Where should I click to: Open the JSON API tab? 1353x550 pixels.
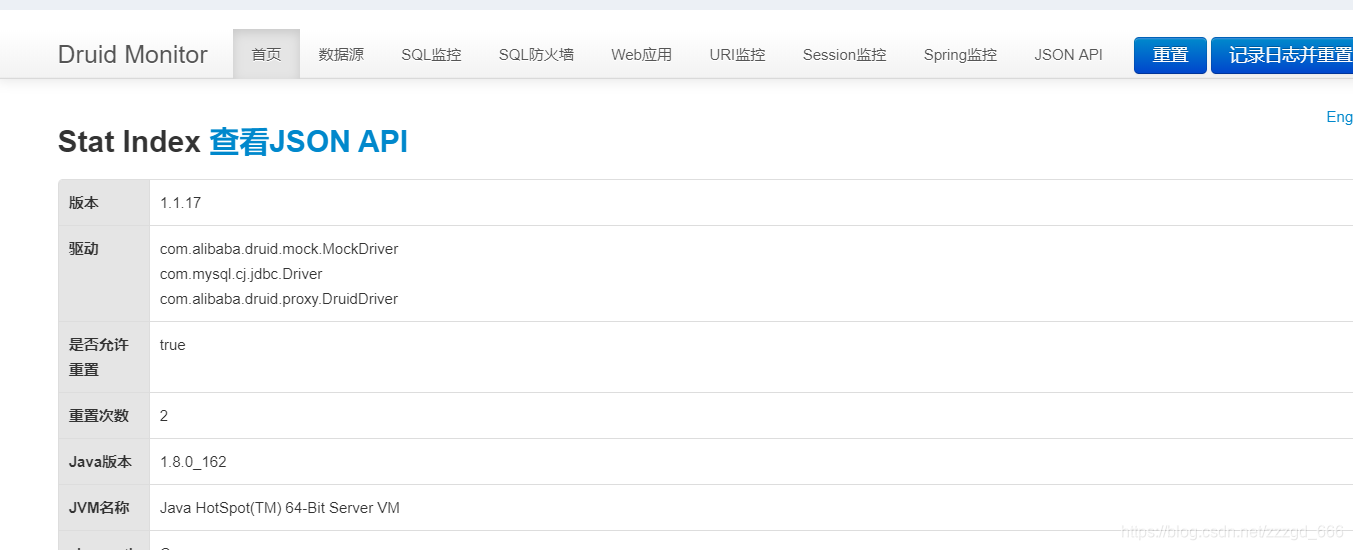point(1068,54)
